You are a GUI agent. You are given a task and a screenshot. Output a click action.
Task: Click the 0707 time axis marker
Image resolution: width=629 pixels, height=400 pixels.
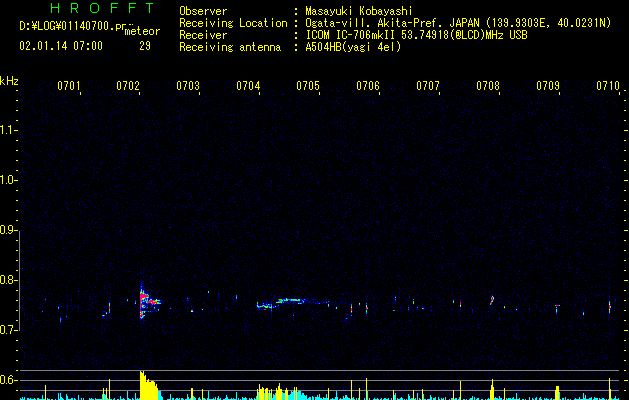click(428, 86)
